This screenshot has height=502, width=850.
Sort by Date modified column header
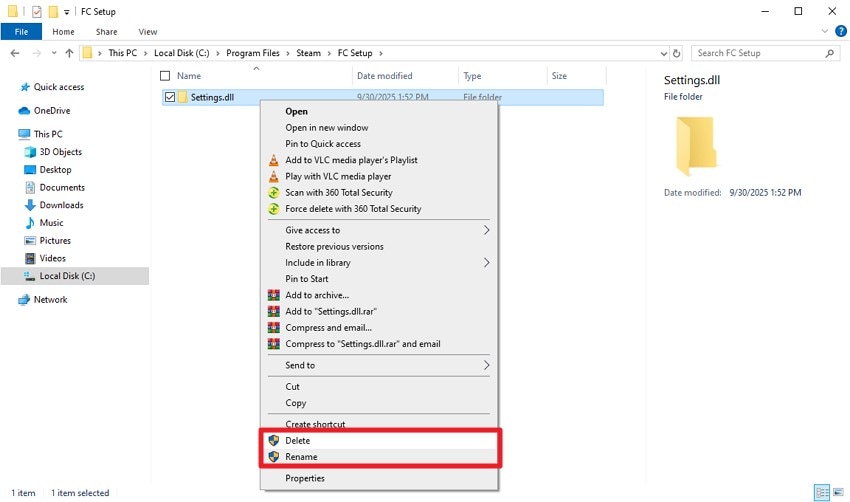(384, 76)
